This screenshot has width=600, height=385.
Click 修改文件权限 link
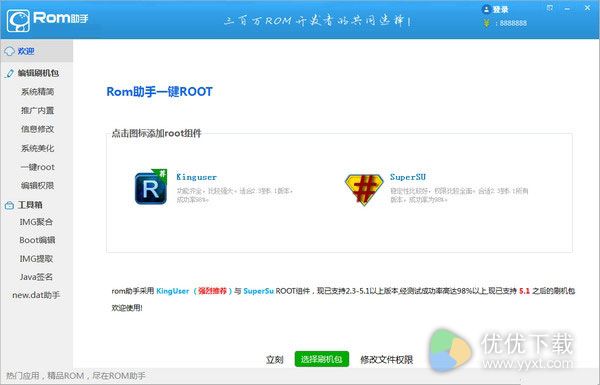(386, 359)
